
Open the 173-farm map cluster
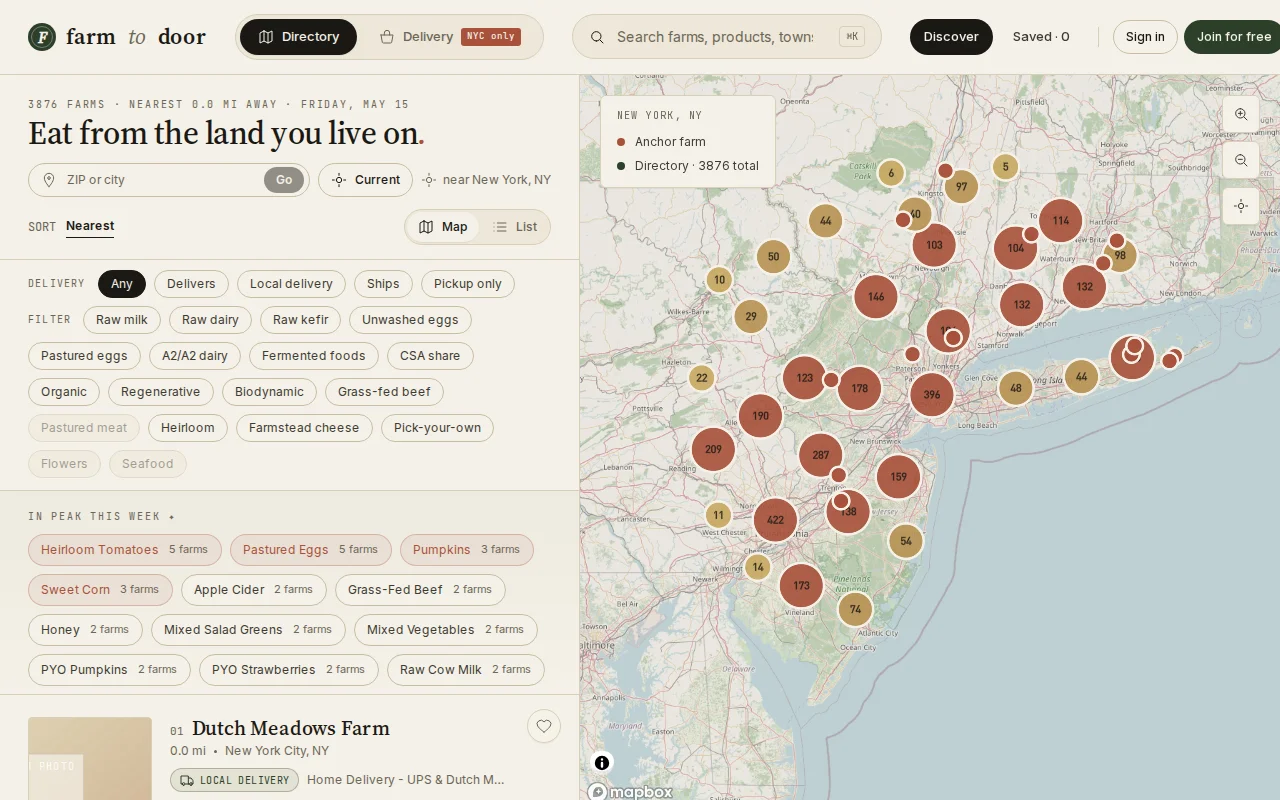801,586
